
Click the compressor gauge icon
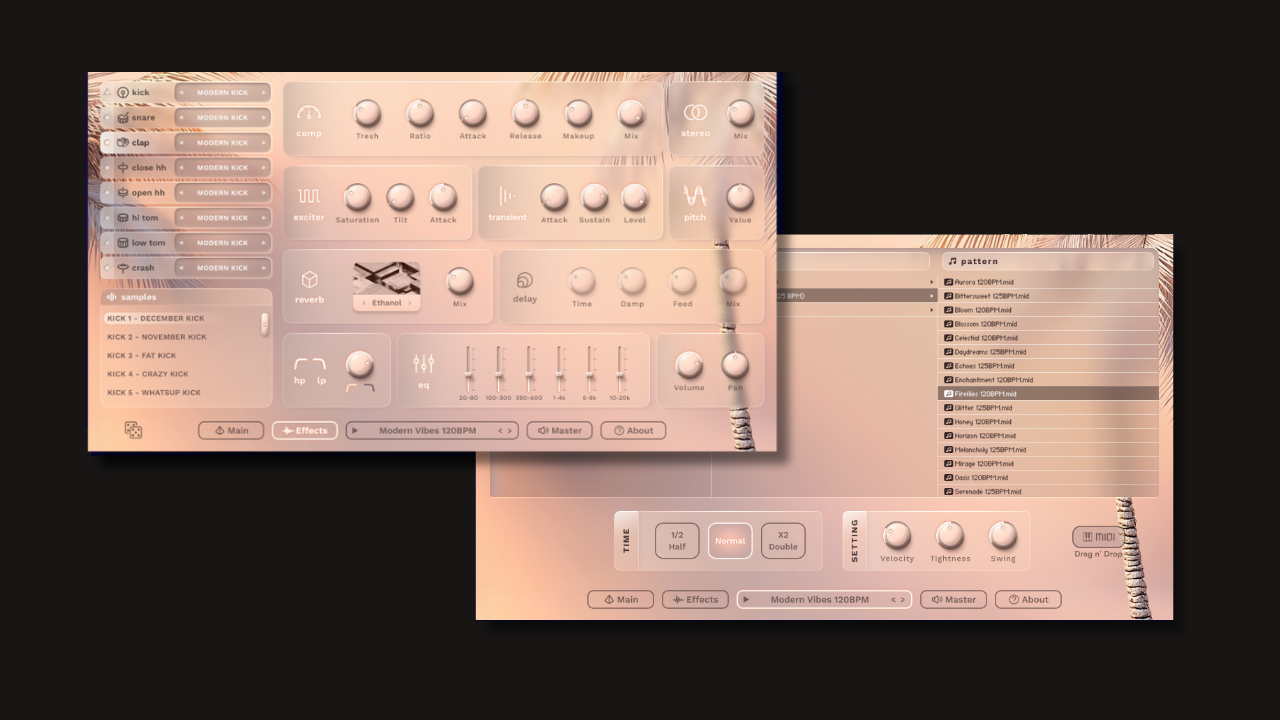tap(309, 113)
